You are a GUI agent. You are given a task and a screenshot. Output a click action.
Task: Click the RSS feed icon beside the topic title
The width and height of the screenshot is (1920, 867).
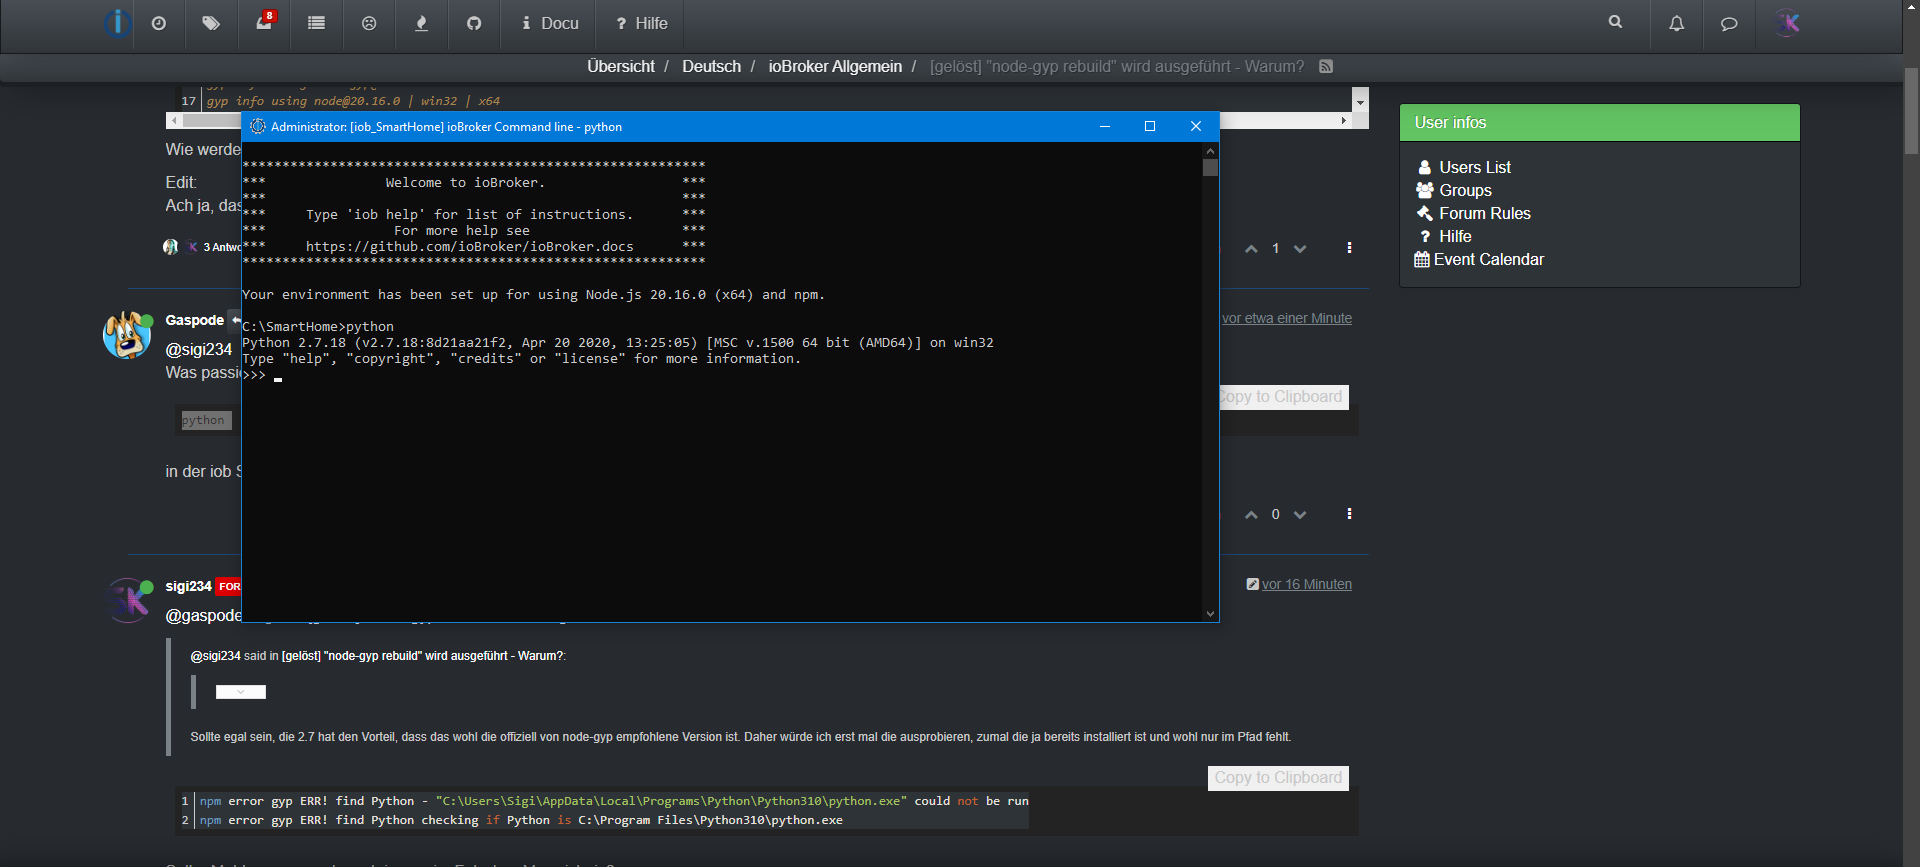click(x=1326, y=66)
